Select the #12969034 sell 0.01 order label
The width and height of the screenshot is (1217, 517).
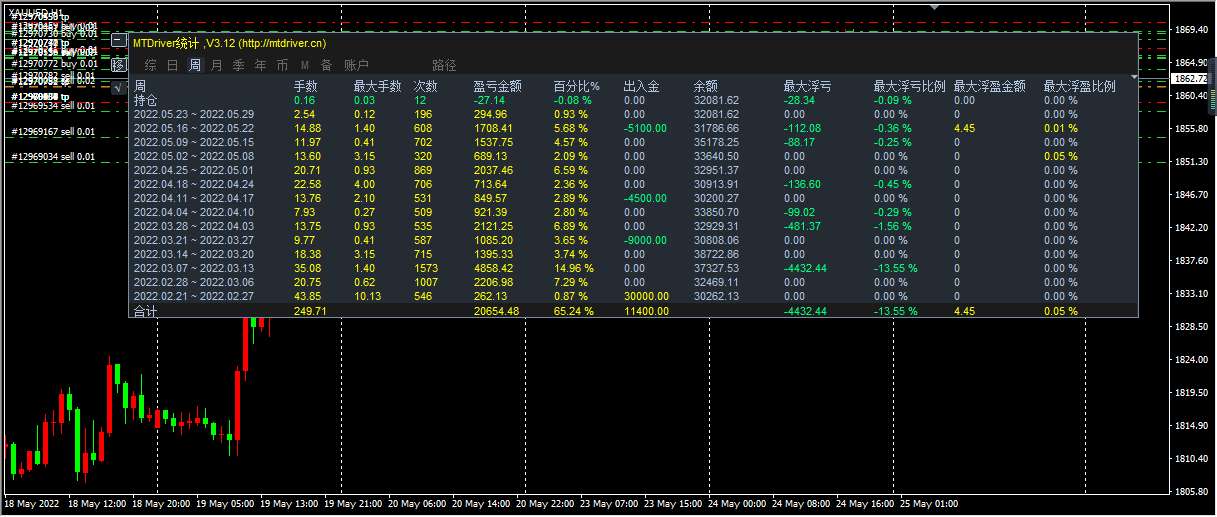pyautogui.click(x=53, y=157)
